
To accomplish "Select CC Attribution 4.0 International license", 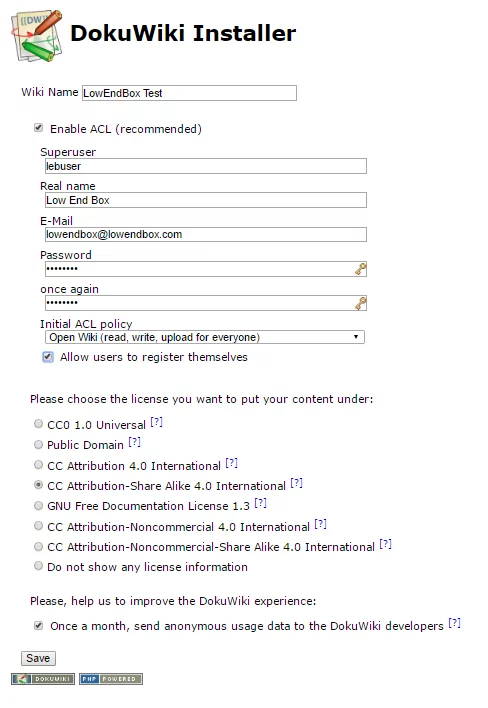I will (38, 465).
